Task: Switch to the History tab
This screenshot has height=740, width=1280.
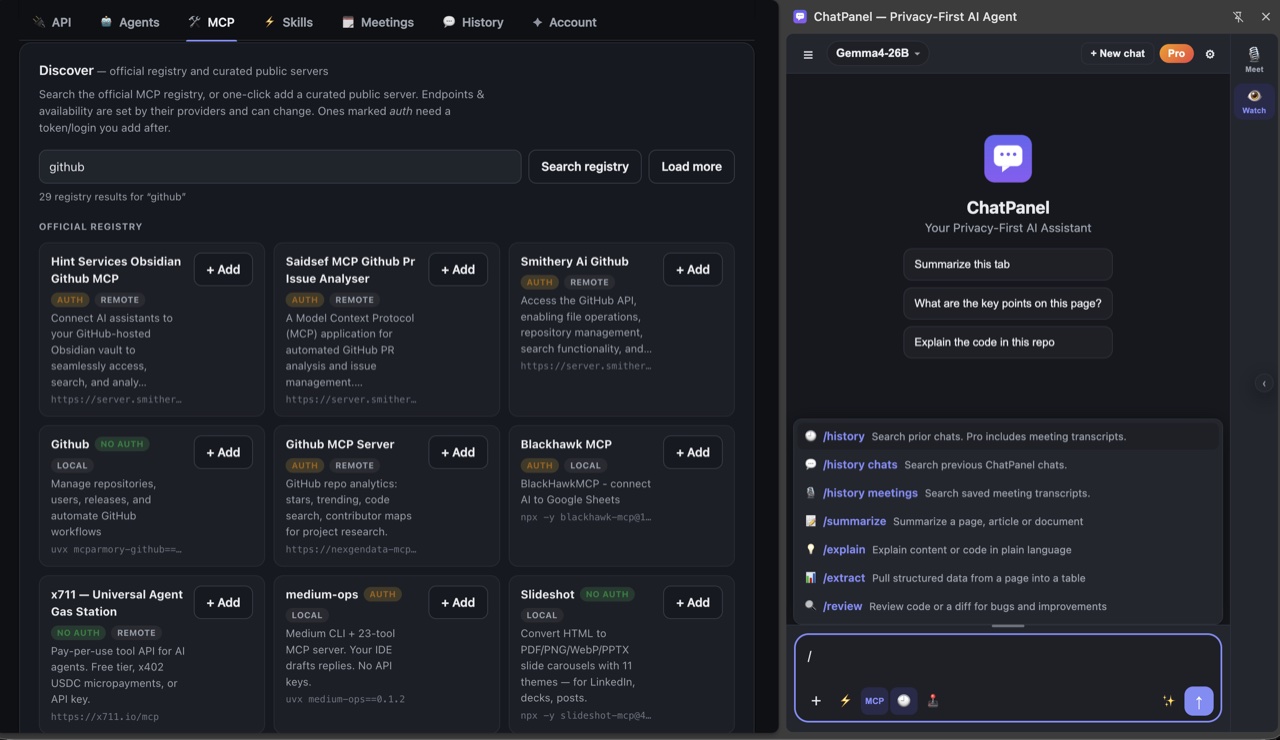Action: (x=473, y=22)
